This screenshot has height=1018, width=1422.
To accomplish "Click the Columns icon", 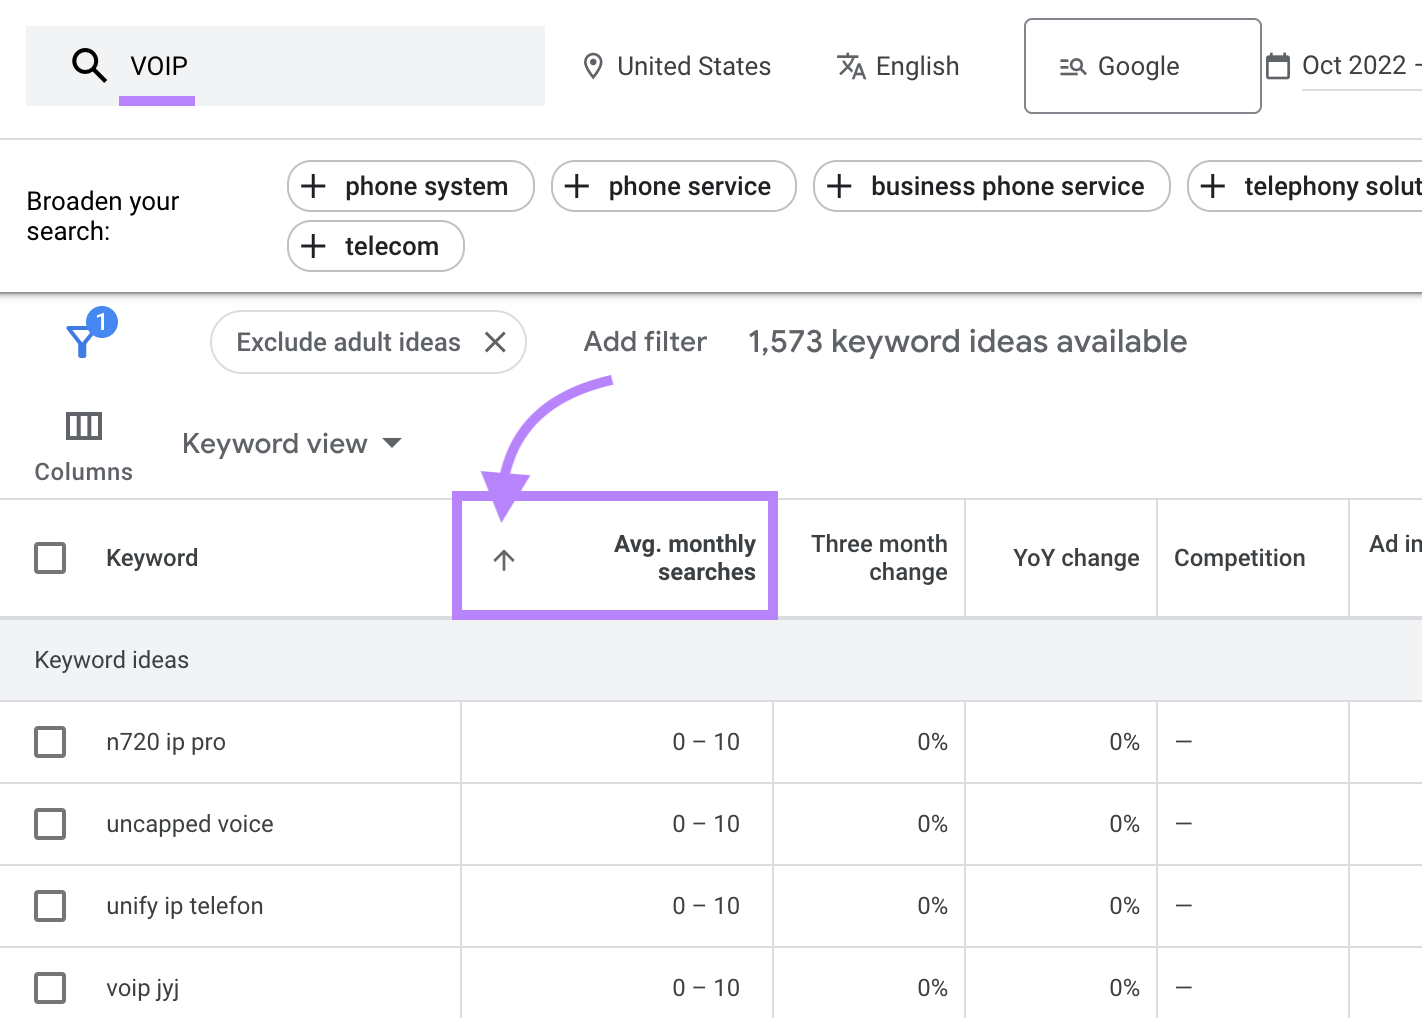I will 83,426.
